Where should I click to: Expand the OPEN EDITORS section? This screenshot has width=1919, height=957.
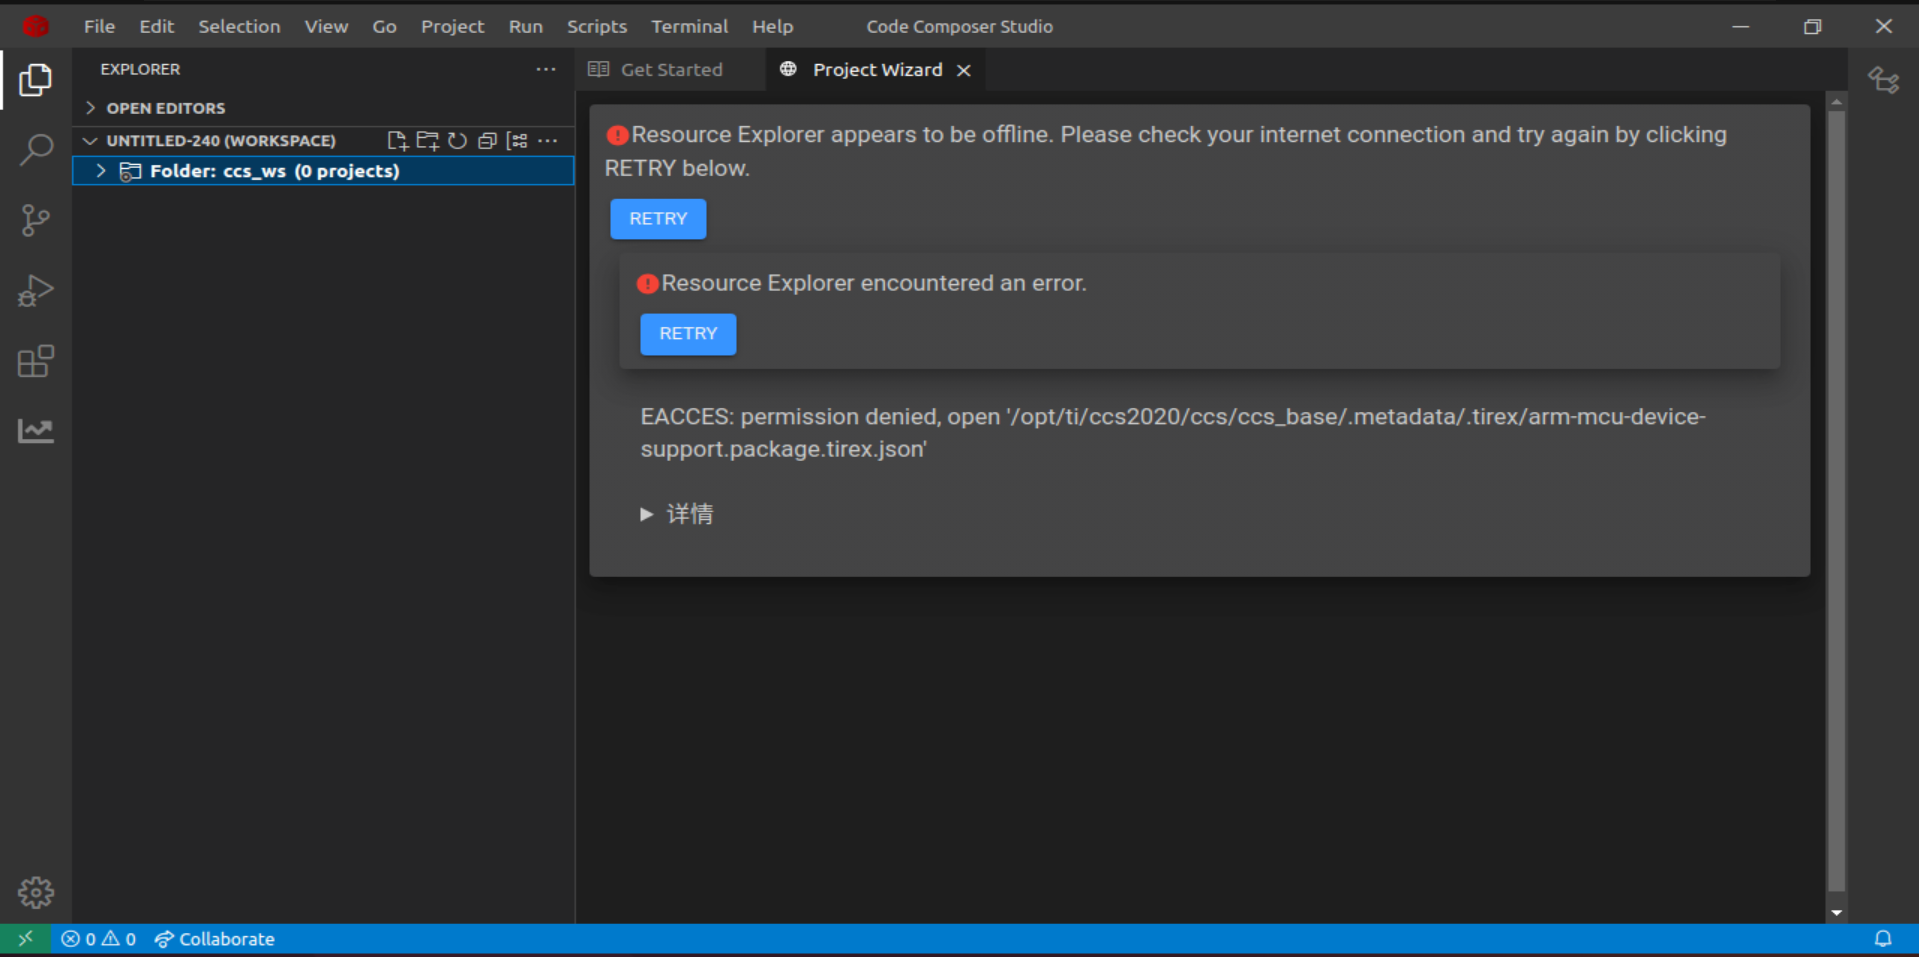(91, 108)
